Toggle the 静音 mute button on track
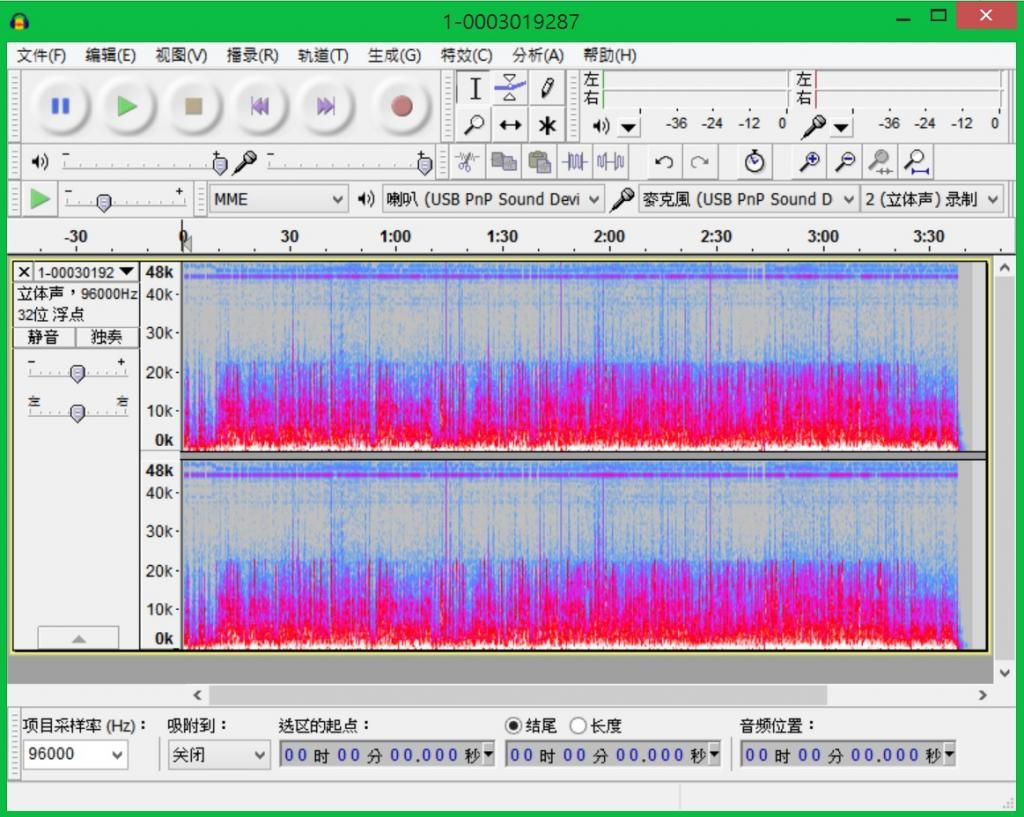This screenshot has width=1024, height=817. pos(43,337)
